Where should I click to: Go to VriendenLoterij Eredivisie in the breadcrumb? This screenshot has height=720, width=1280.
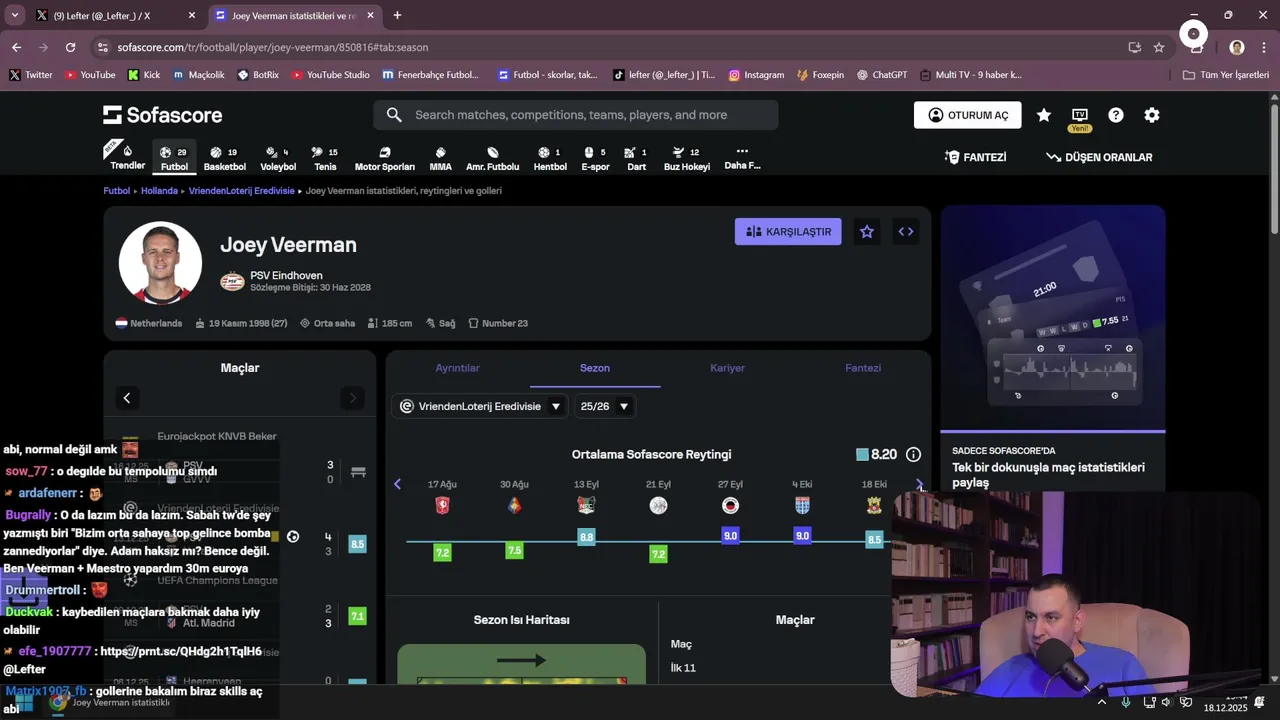(x=241, y=190)
